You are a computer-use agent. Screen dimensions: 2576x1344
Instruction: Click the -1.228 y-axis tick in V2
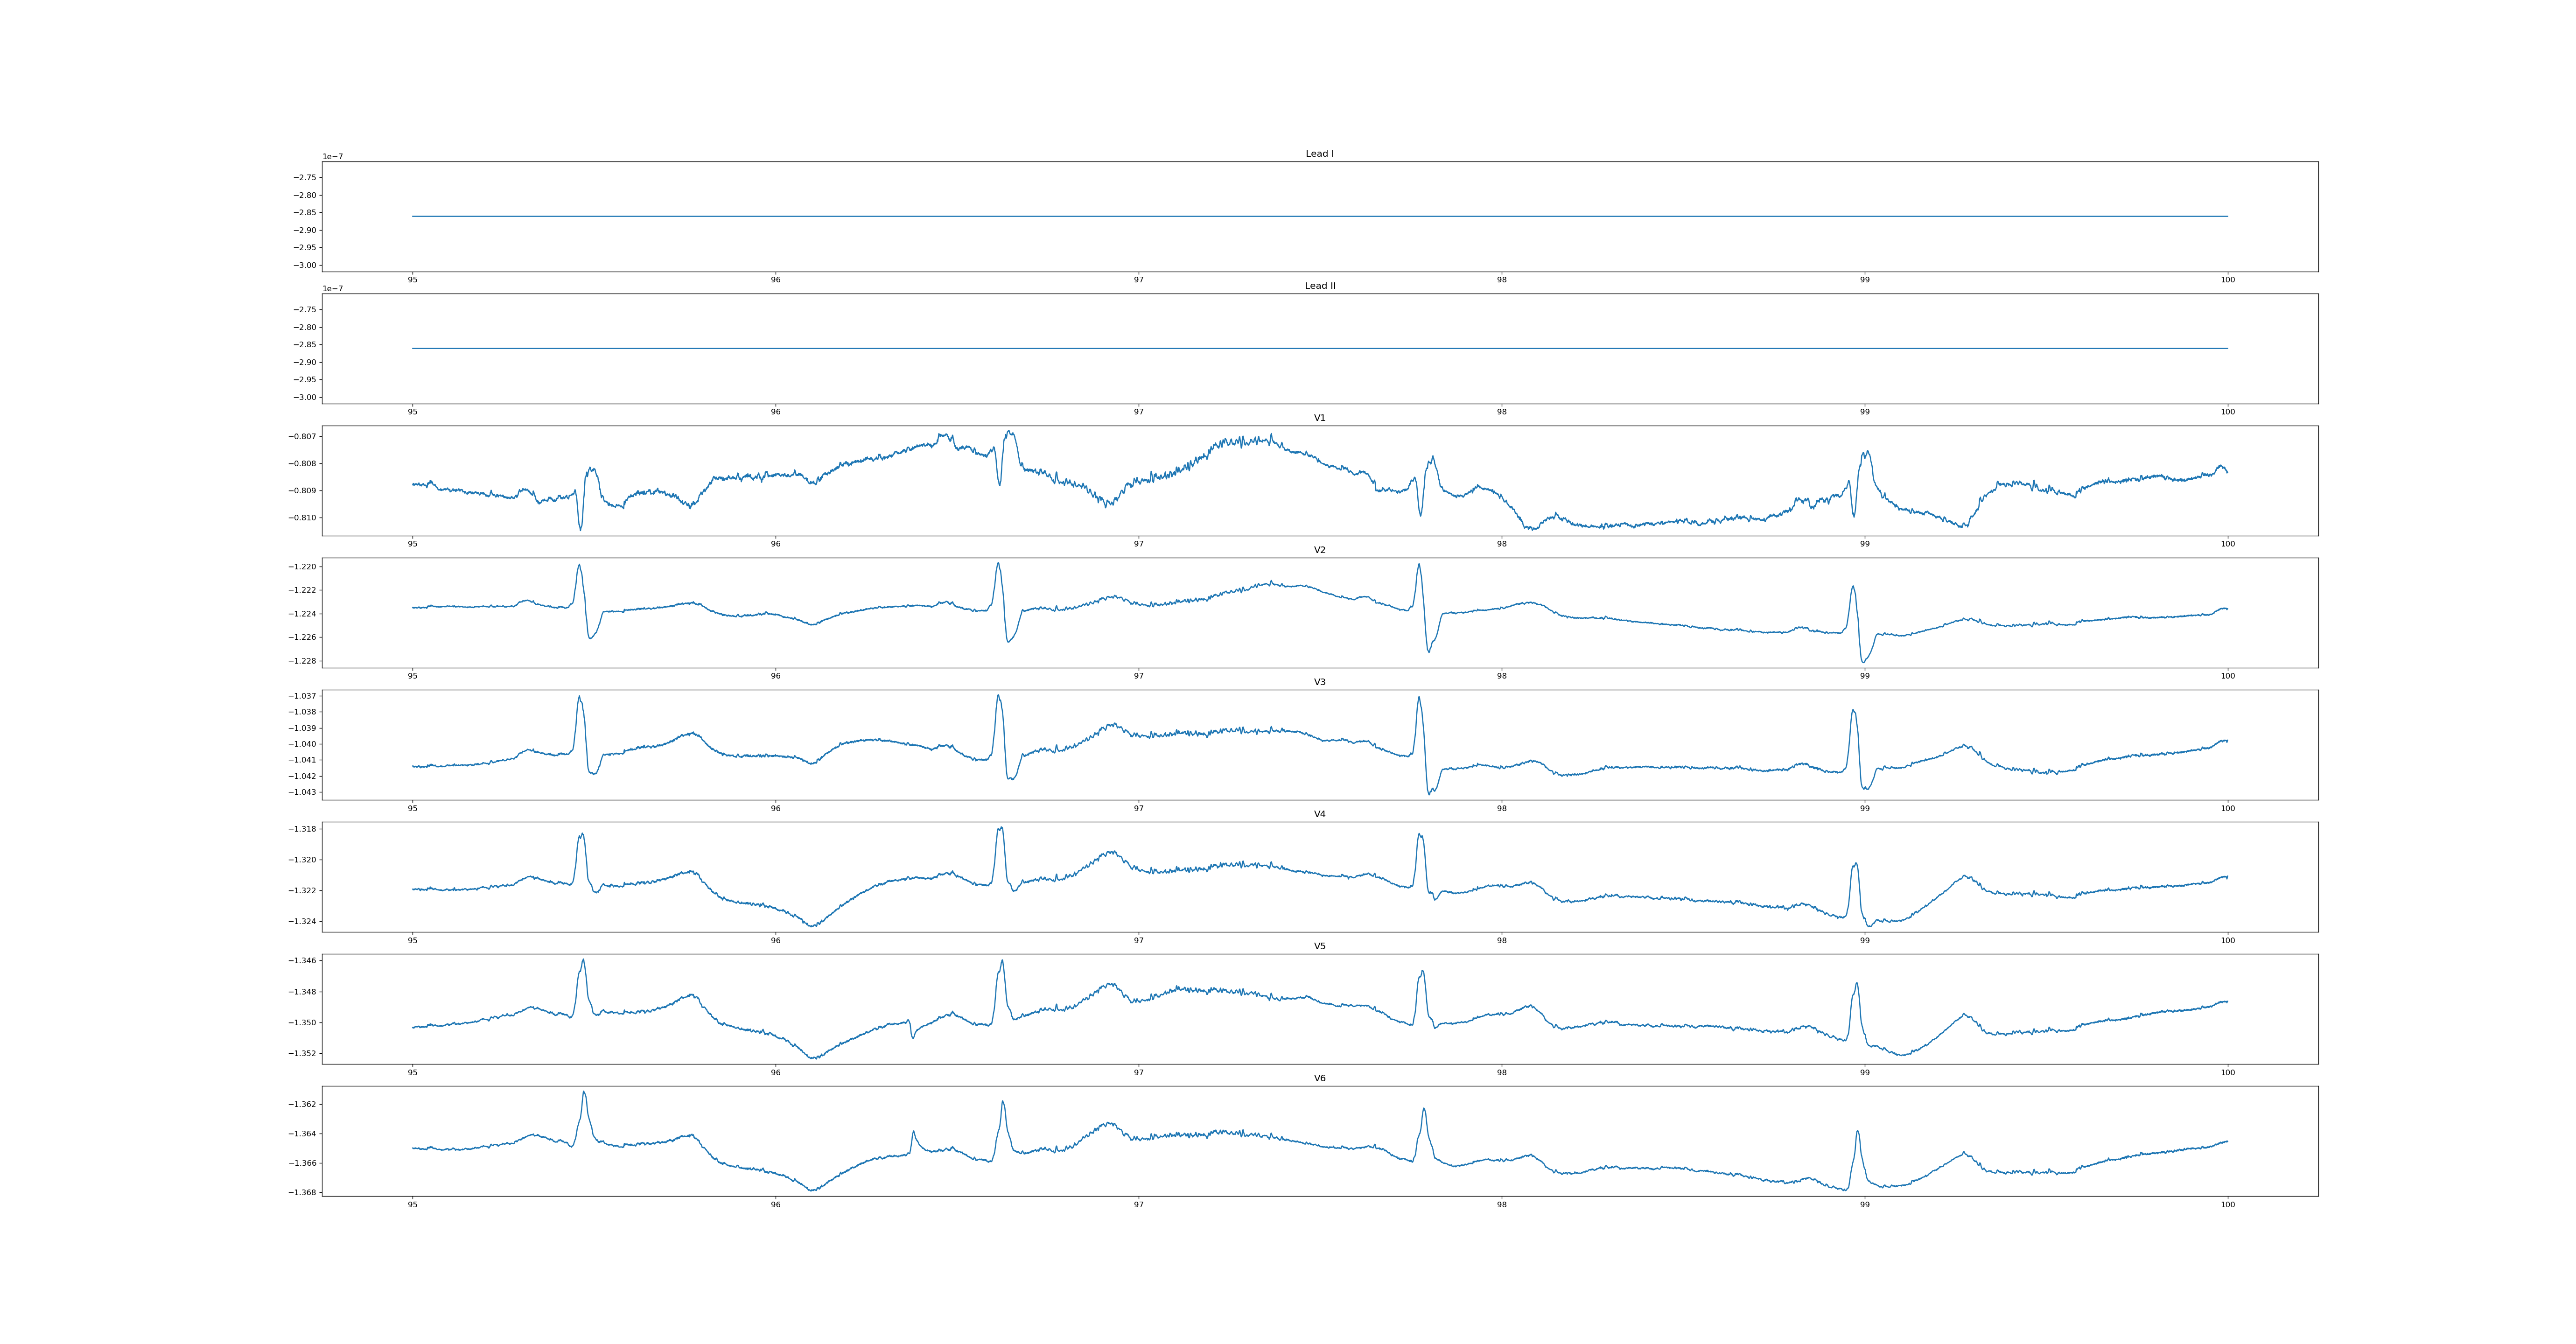click(303, 661)
